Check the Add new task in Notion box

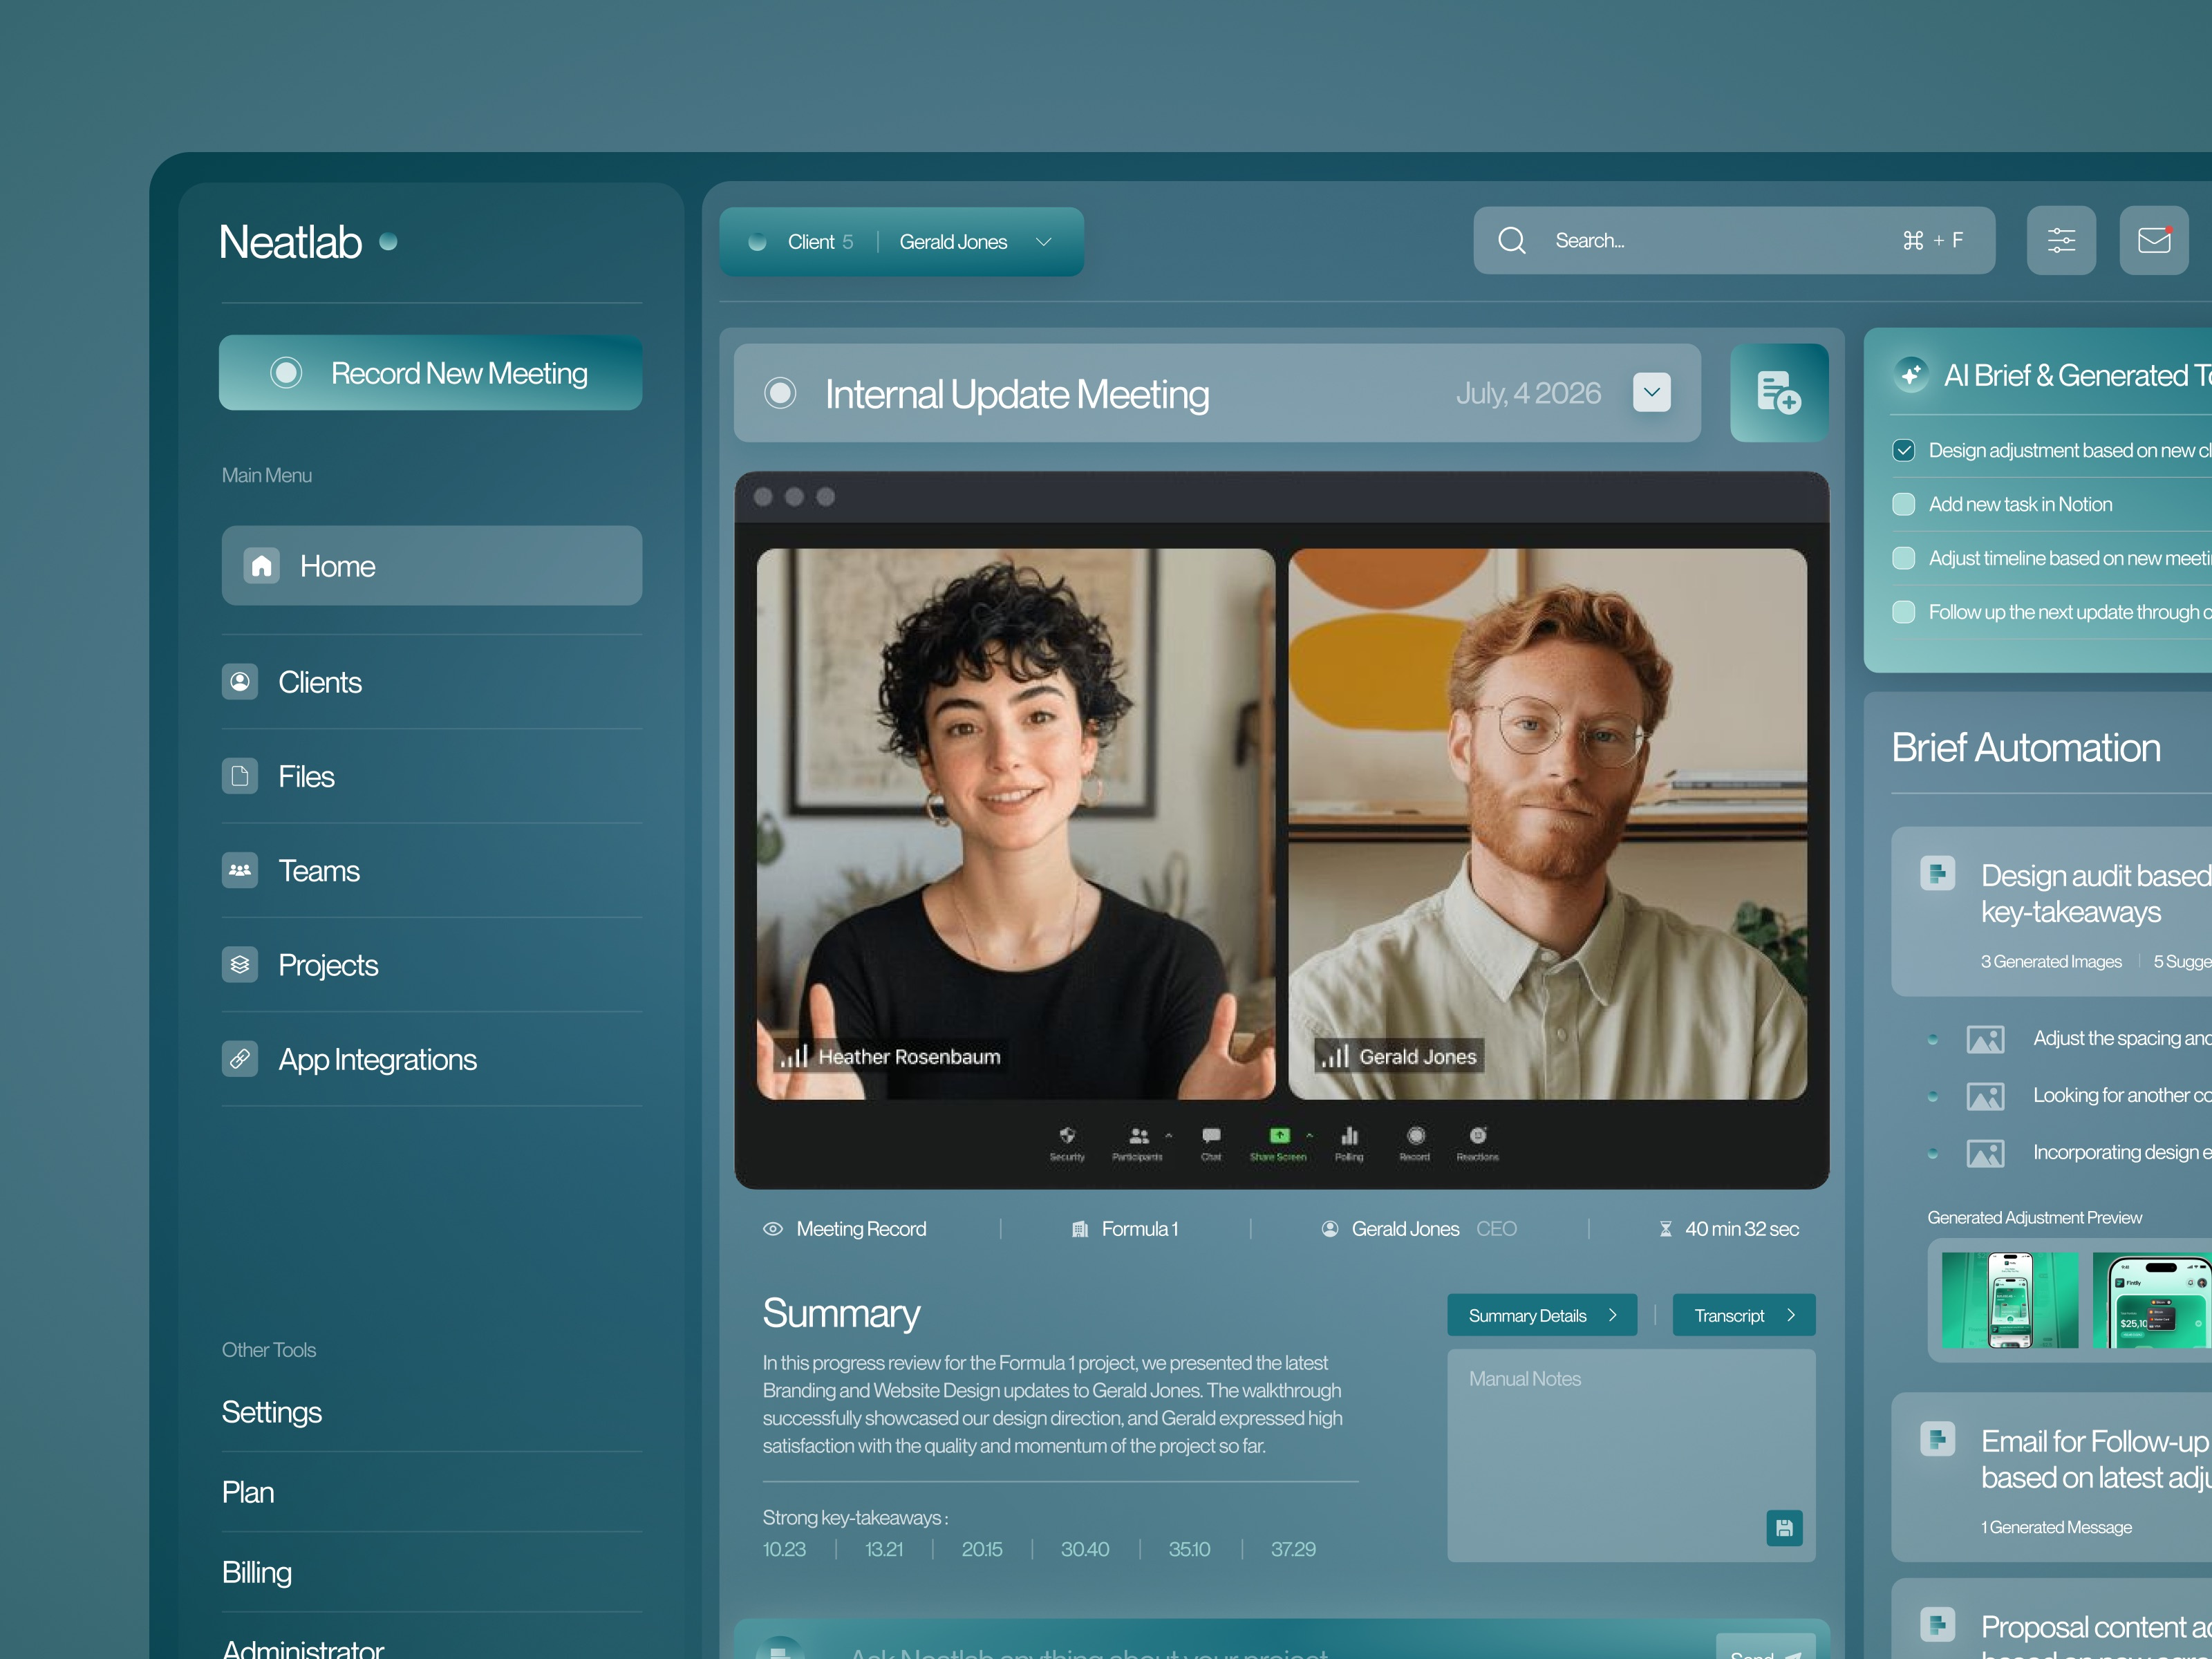coord(1904,504)
